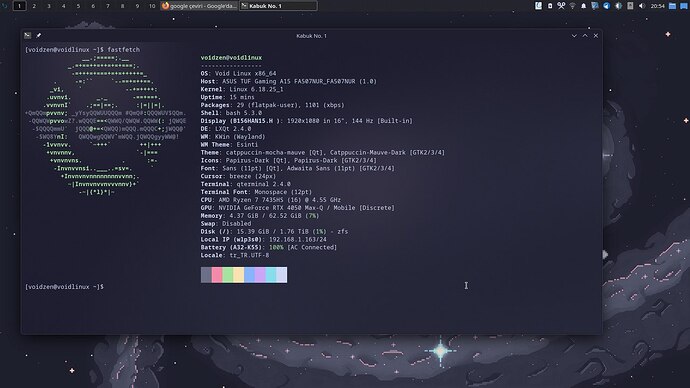
Task: Click the 'Shell: bash 5.3.0' line
Action: [x=231, y=113]
